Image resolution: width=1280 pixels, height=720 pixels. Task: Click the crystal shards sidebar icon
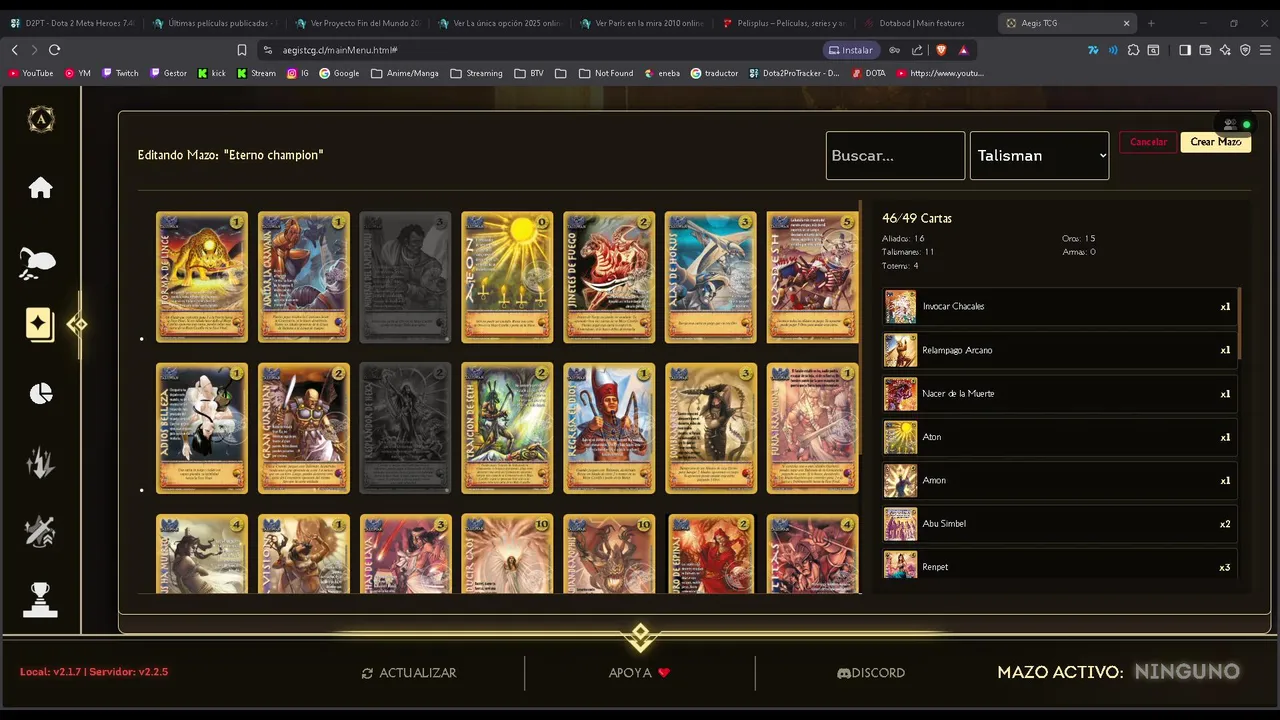(x=40, y=463)
